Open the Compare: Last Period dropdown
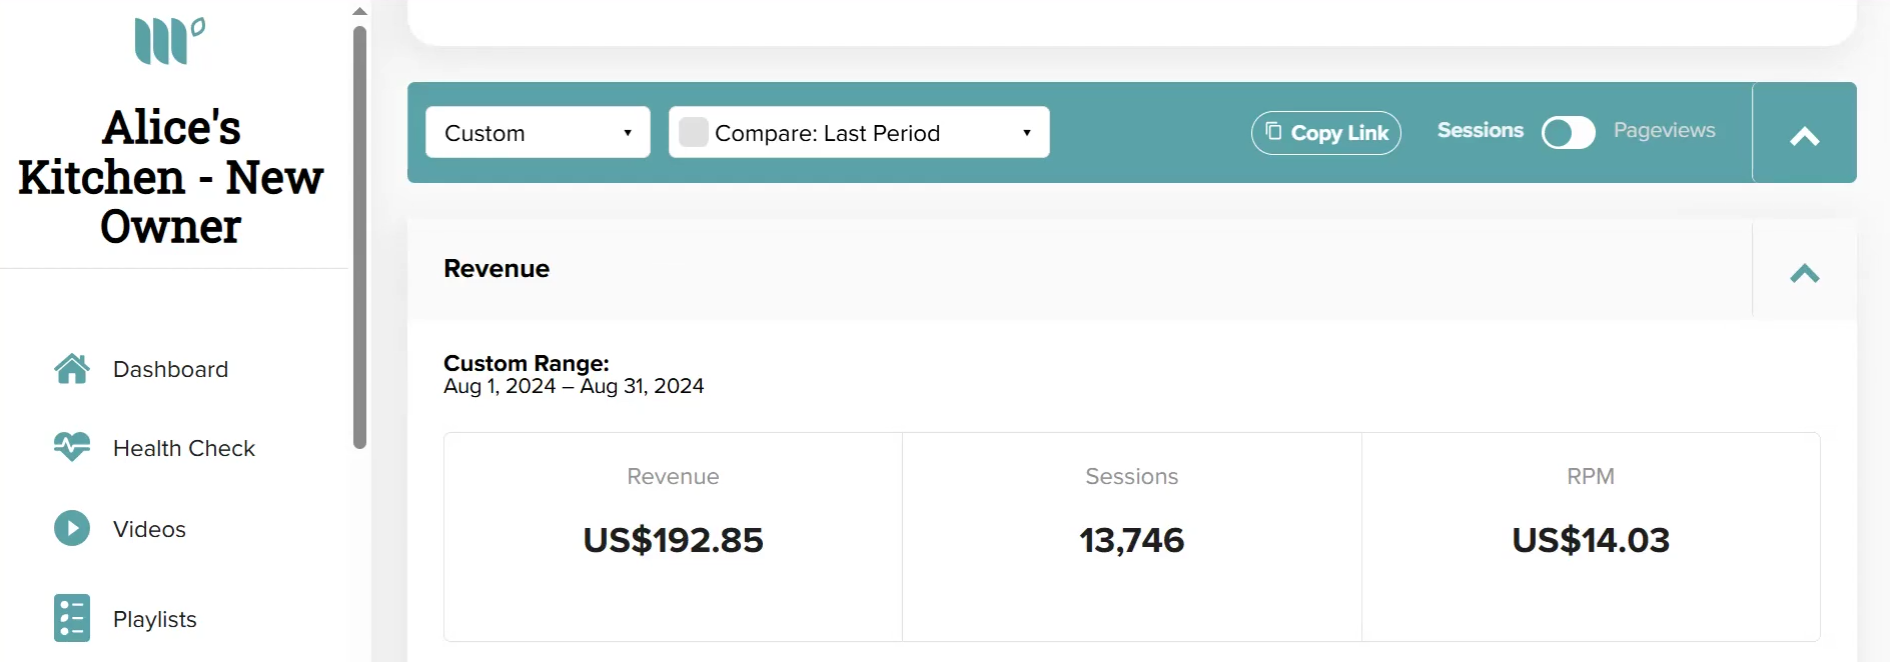Viewport: 1890px width, 662px height. click(859, 132)
